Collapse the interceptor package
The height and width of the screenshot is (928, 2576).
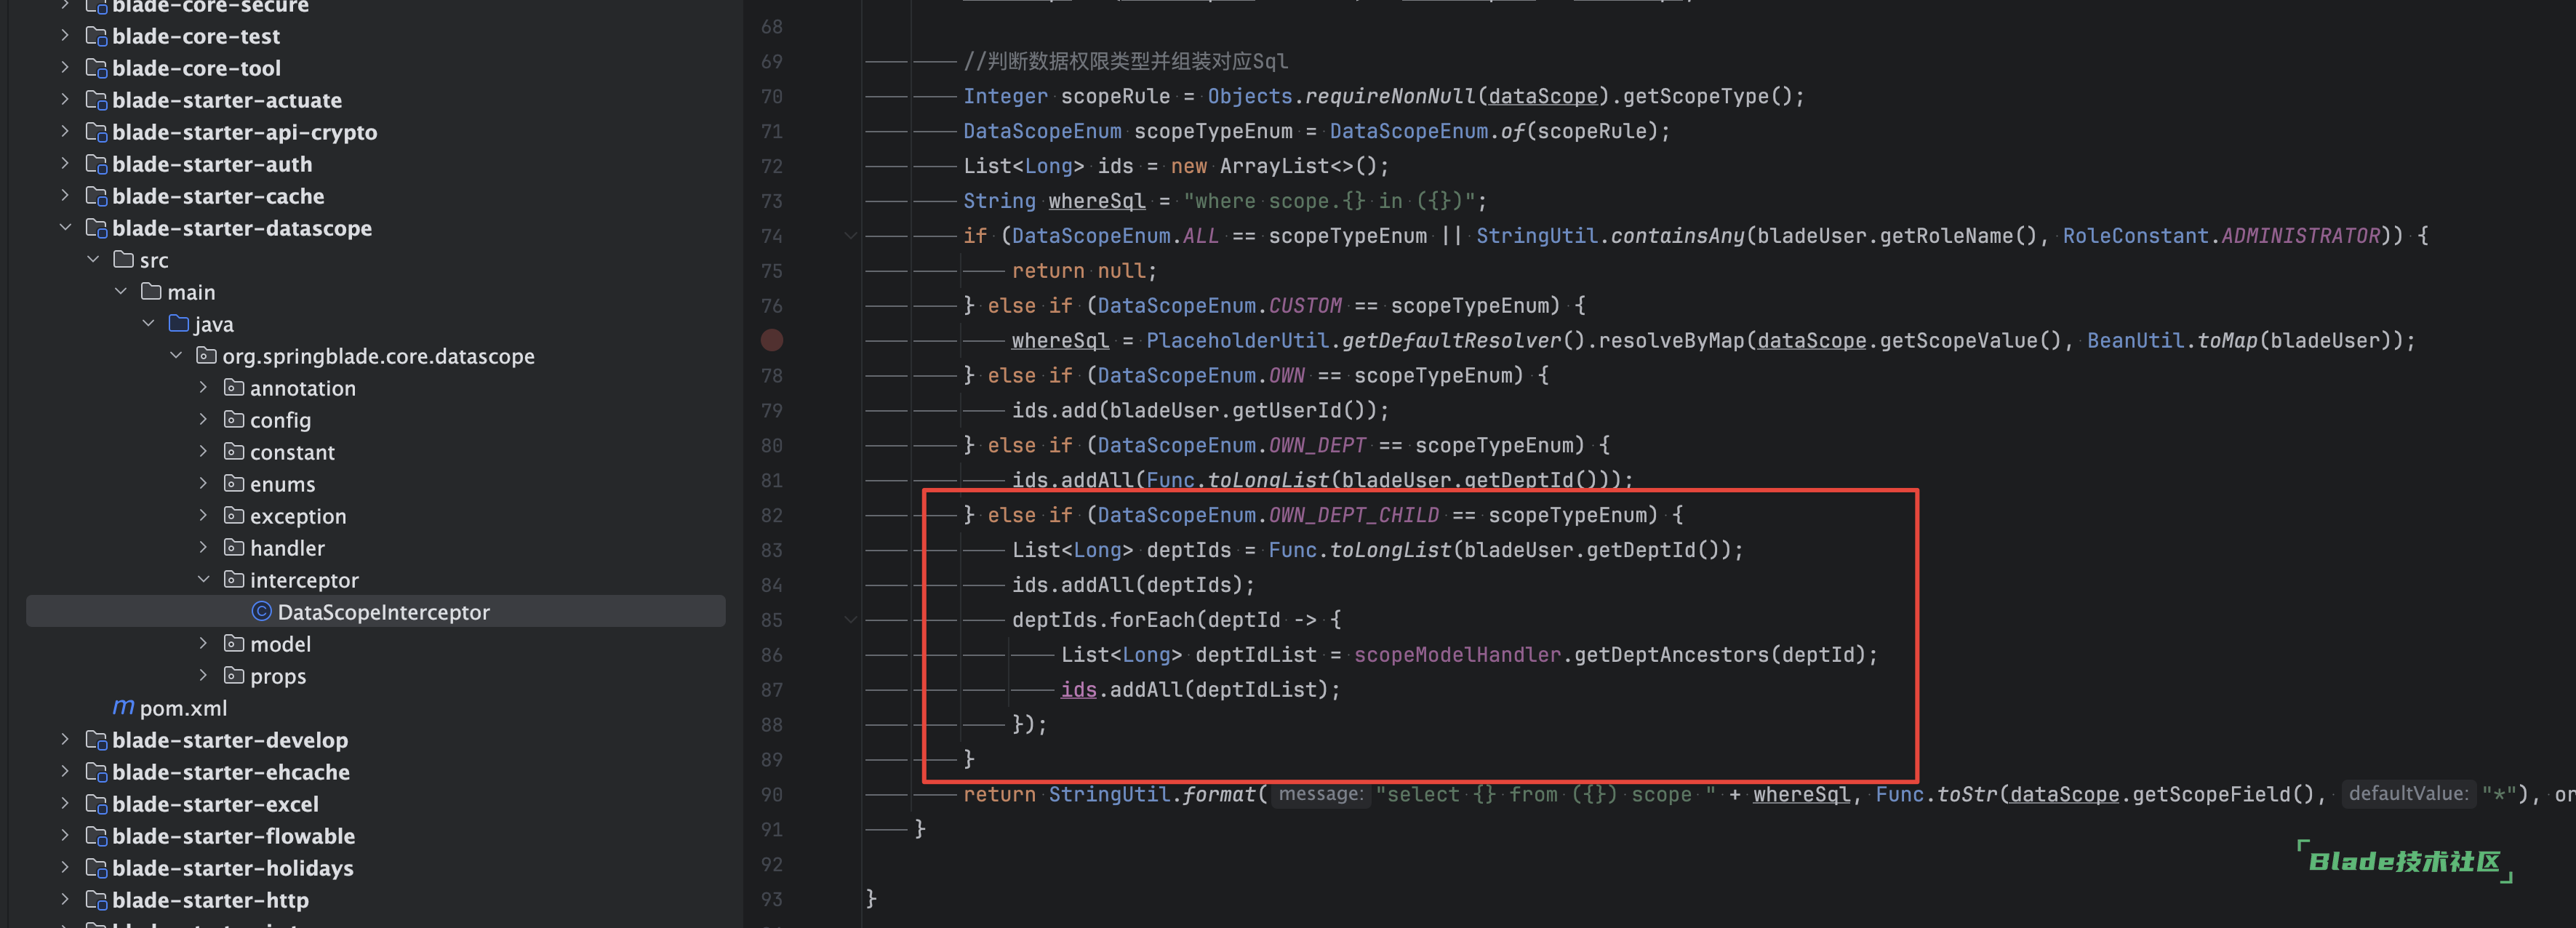(204, 580)
